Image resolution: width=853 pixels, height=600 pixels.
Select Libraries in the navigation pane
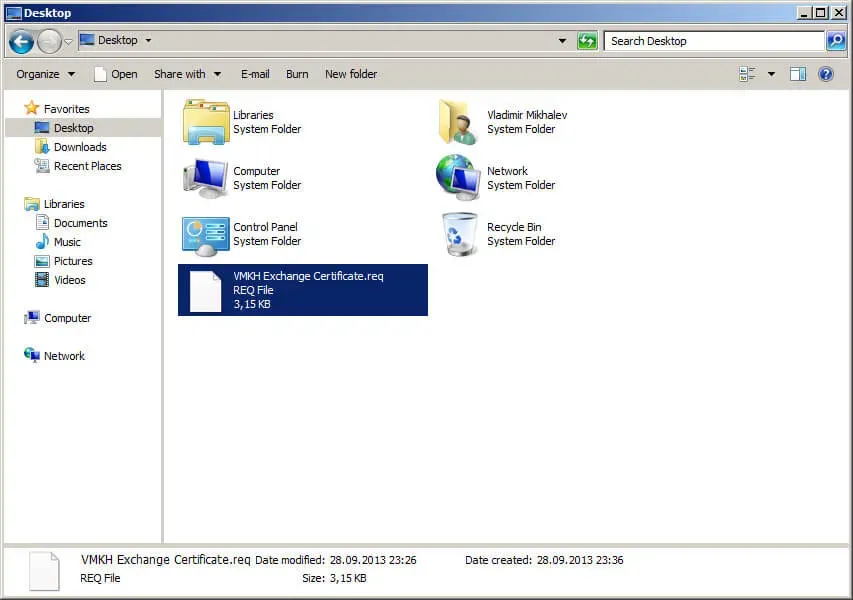(x=64, y=204)
